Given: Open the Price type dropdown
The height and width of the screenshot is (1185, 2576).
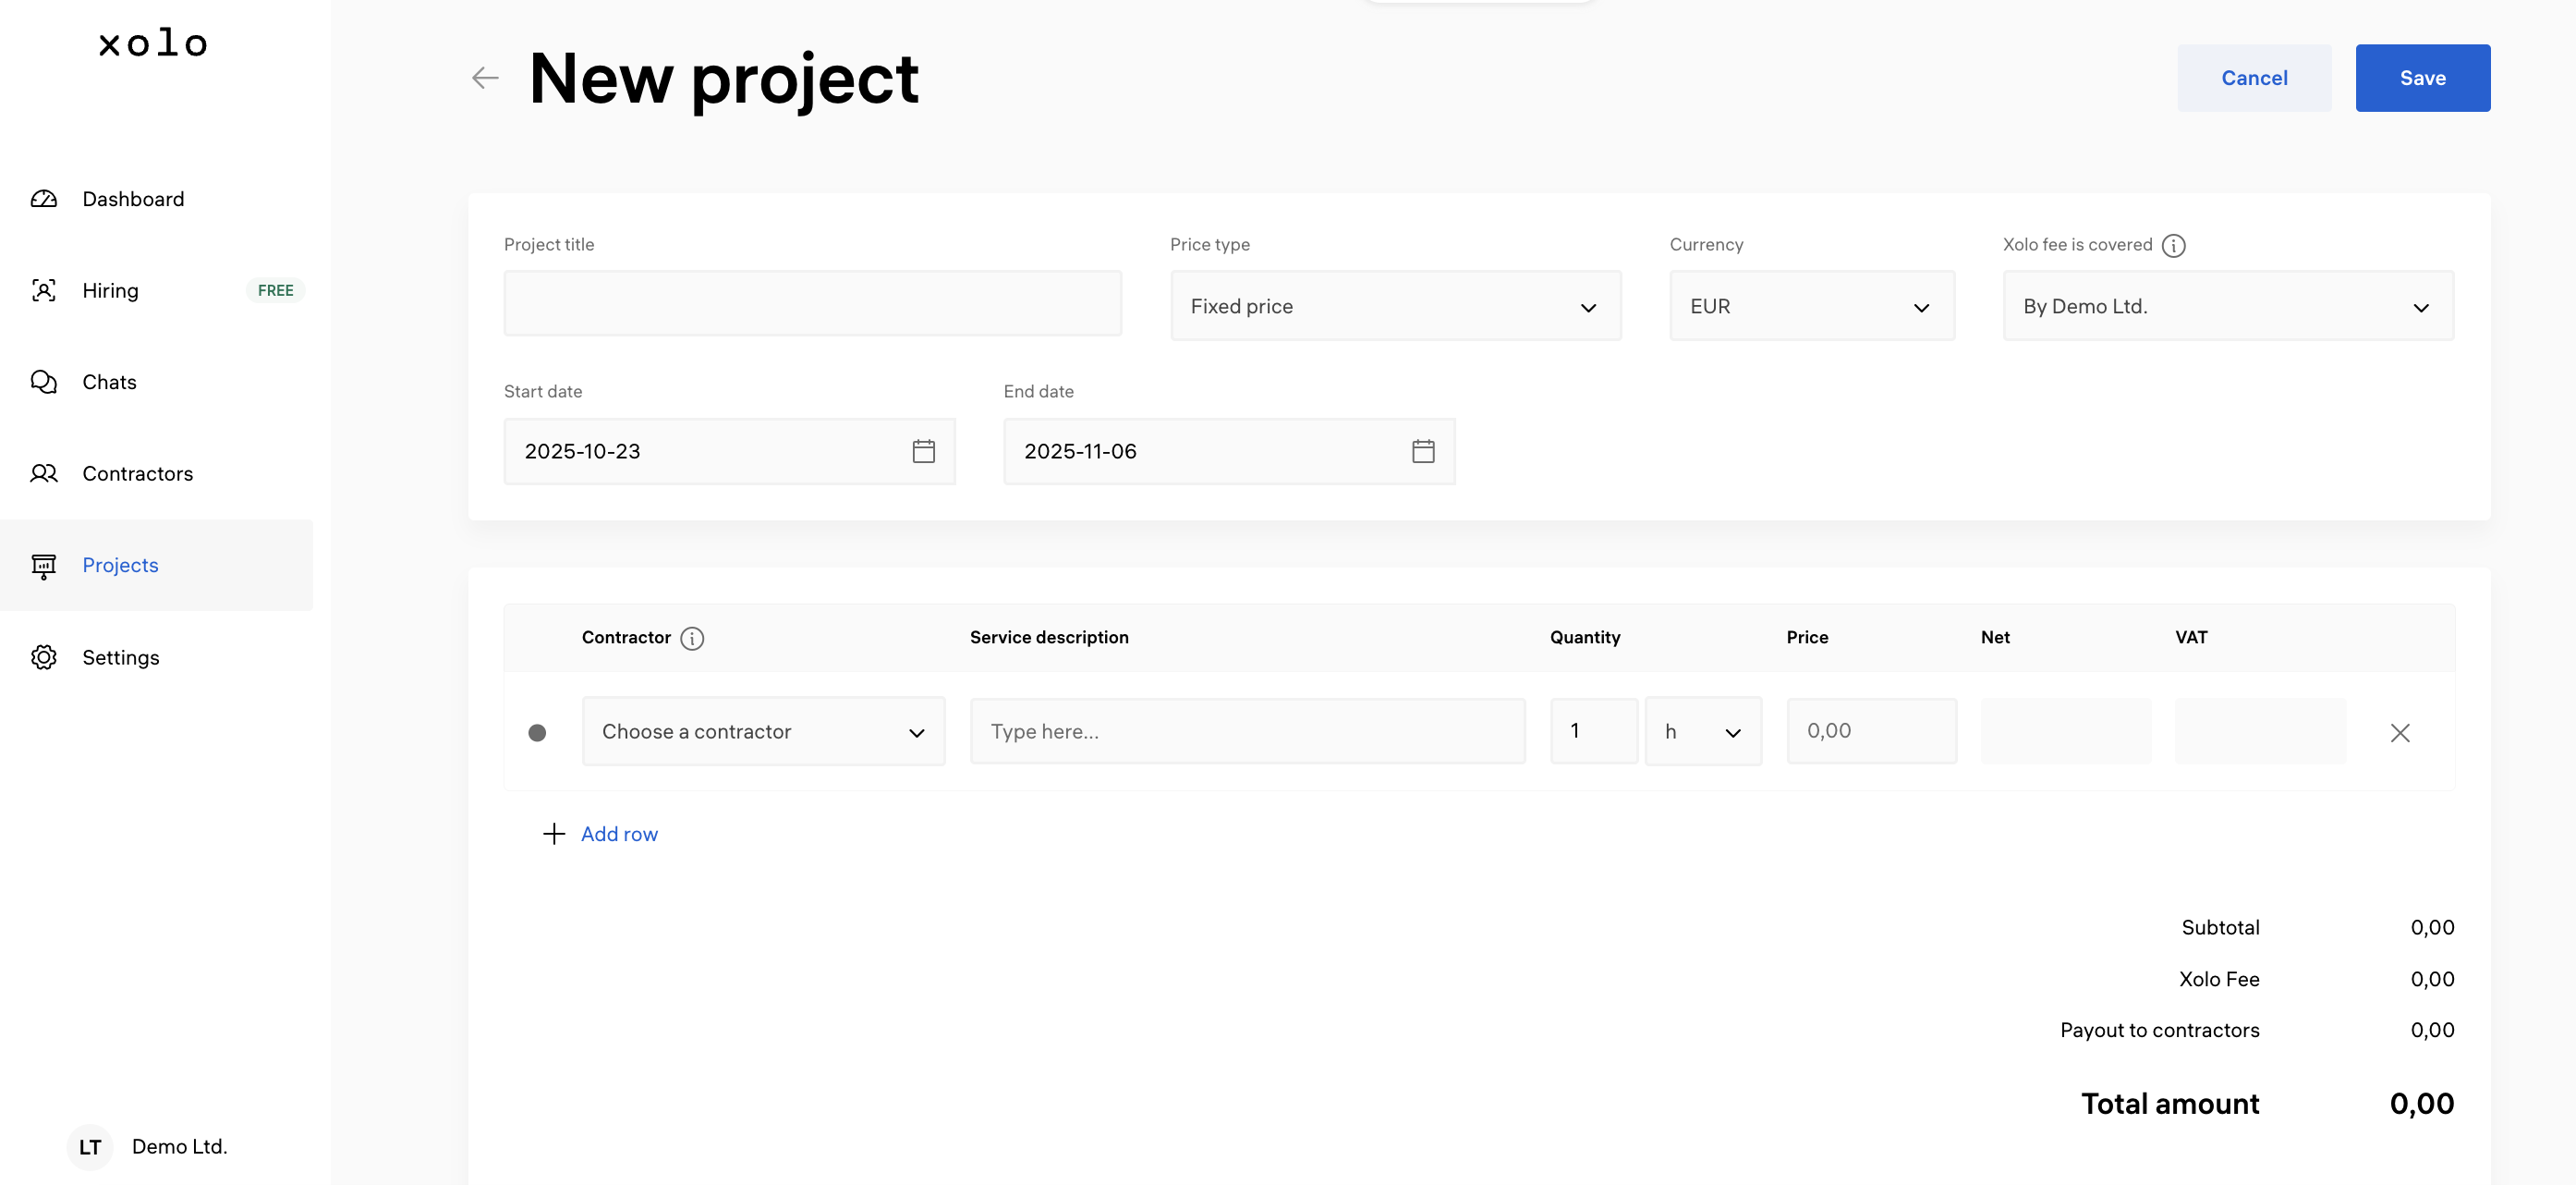Looking at the screenshot, I should tap(1395, 306).
